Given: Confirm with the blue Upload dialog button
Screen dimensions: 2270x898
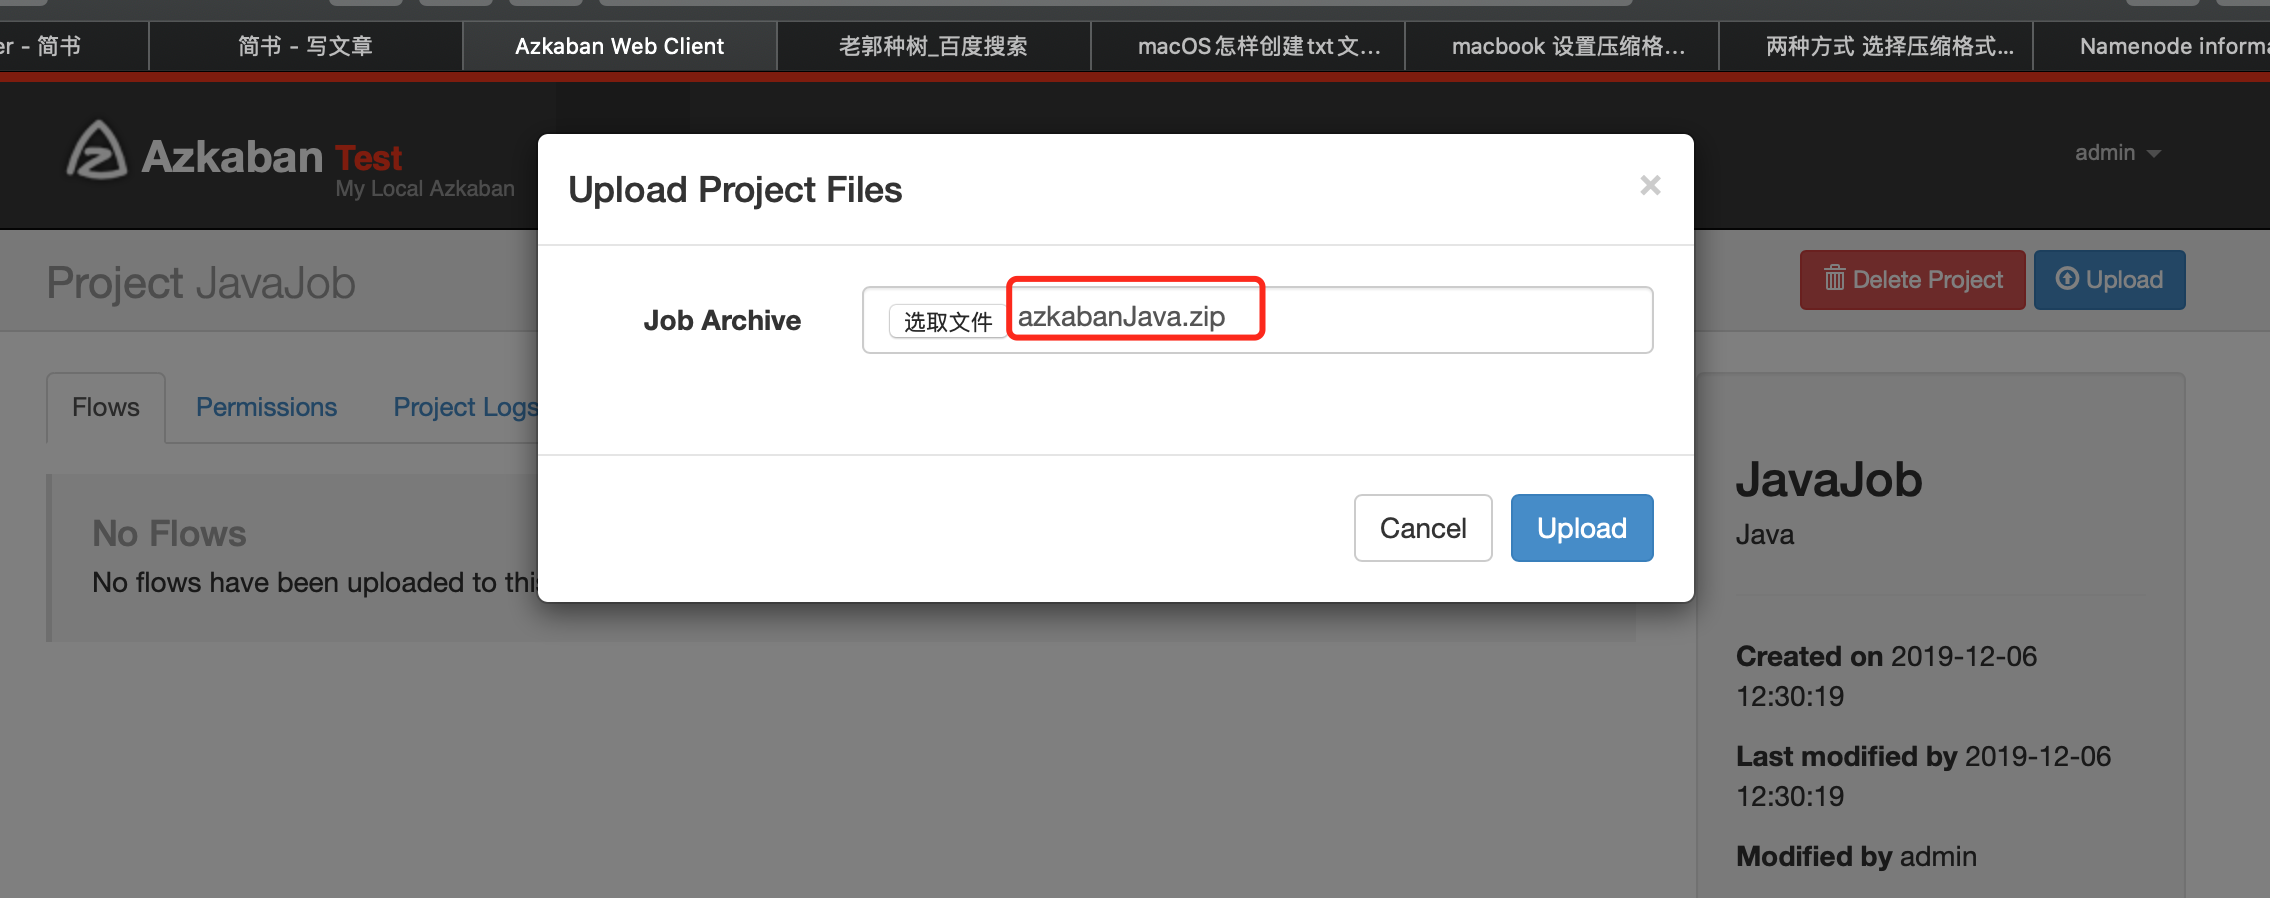Looking at the screenshot, I should tap(1582, 528).
